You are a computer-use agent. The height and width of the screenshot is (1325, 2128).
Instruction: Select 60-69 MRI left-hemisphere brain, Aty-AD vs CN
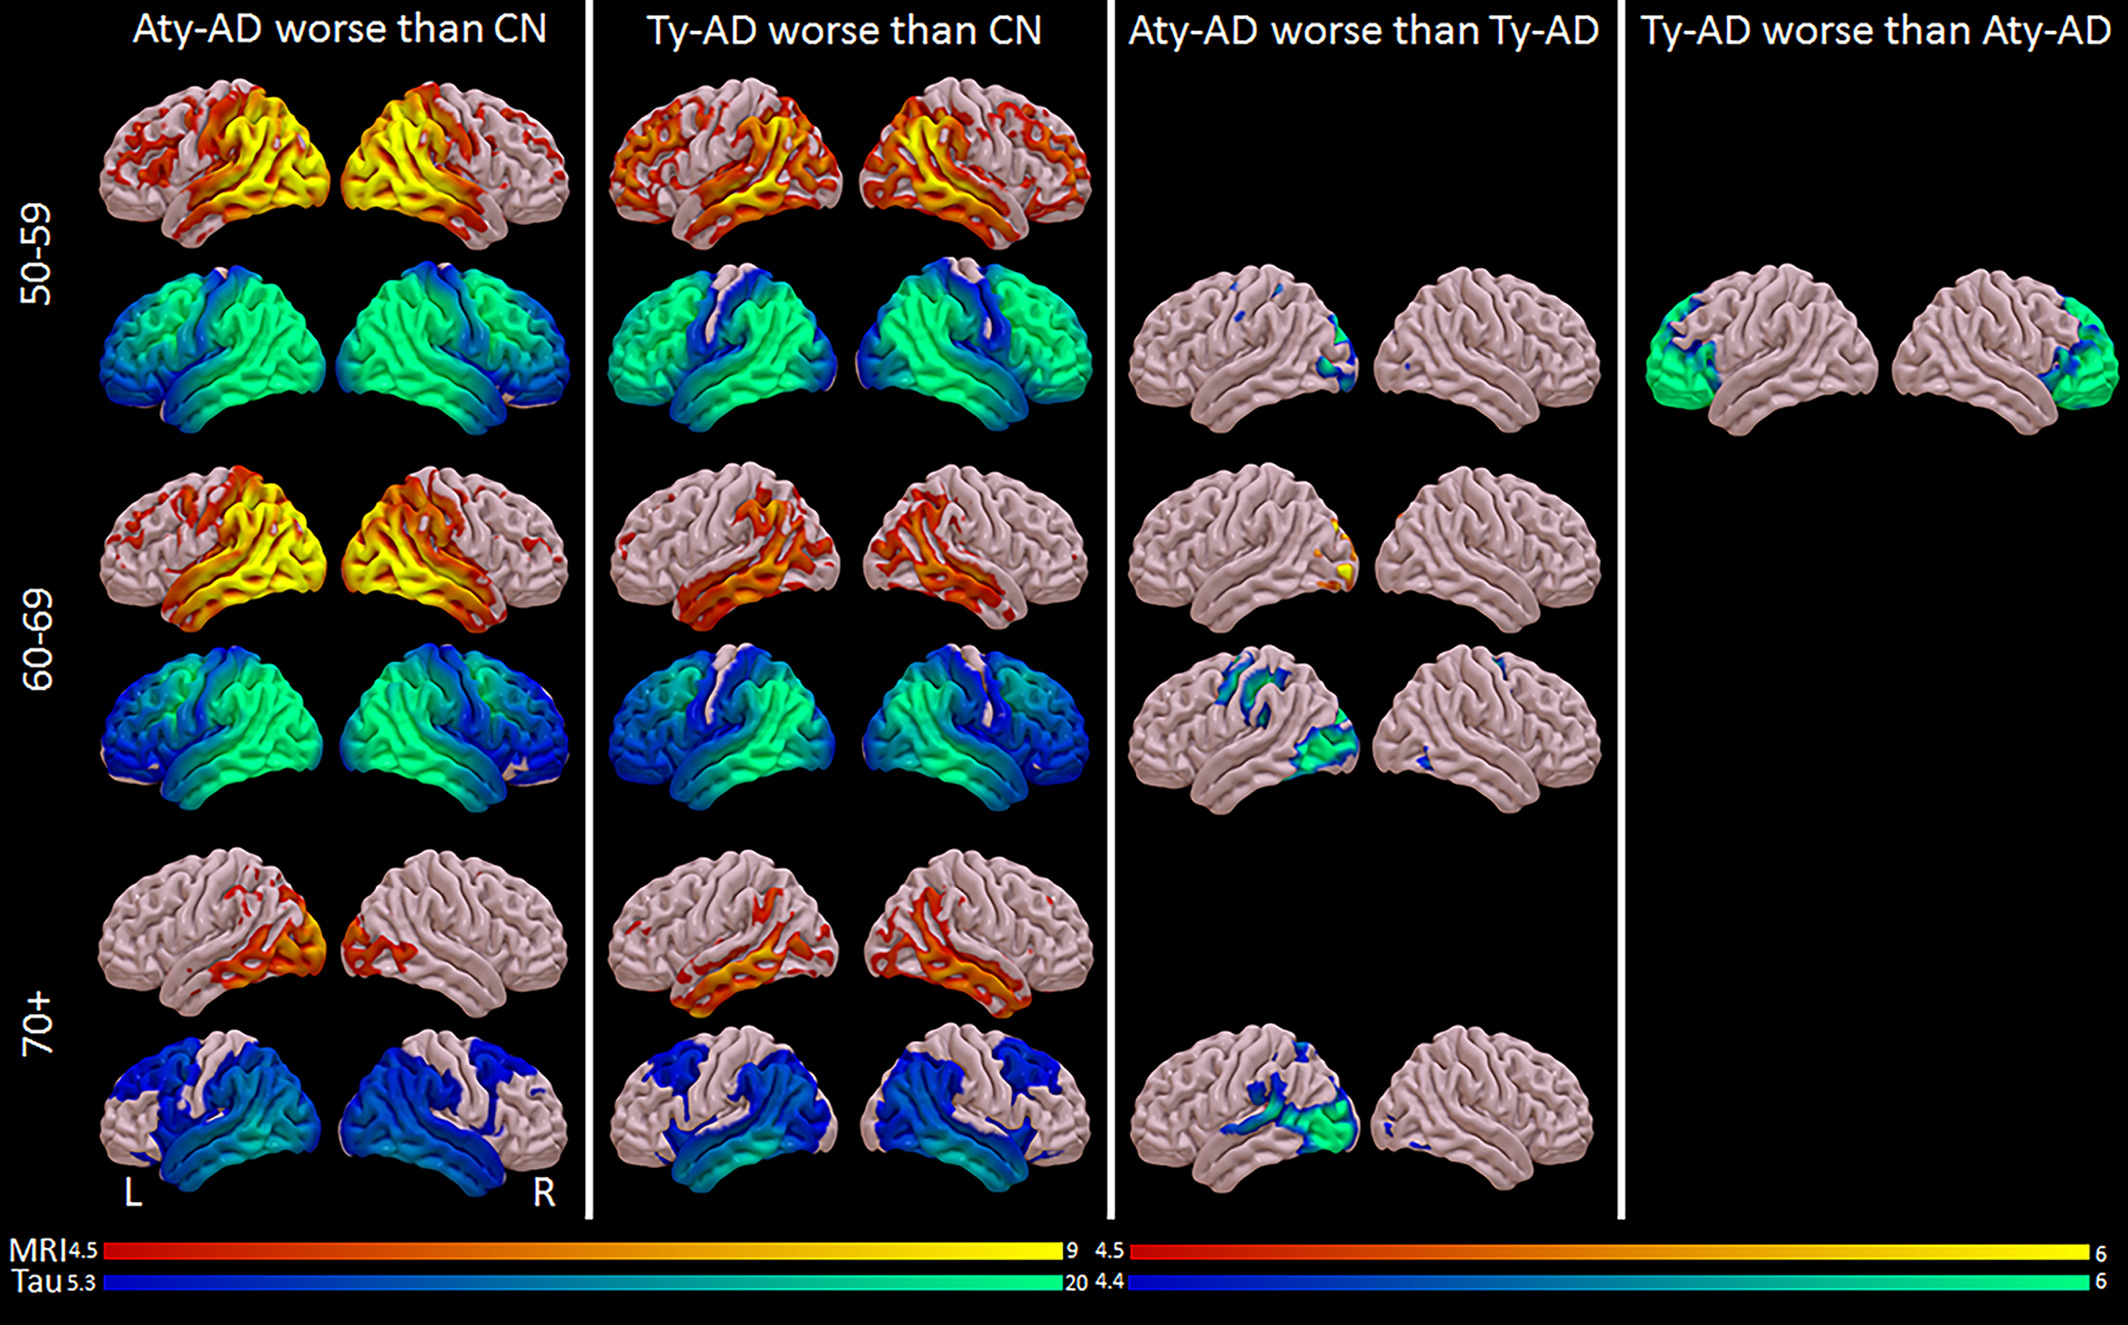point(213,548)
